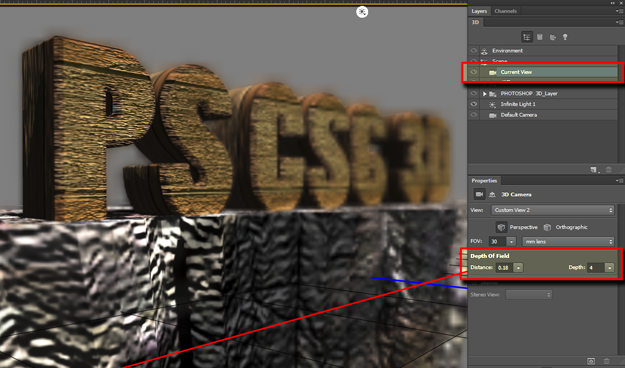
Task: Filter 3D panel by whole scene
Action: pos(527,37)
